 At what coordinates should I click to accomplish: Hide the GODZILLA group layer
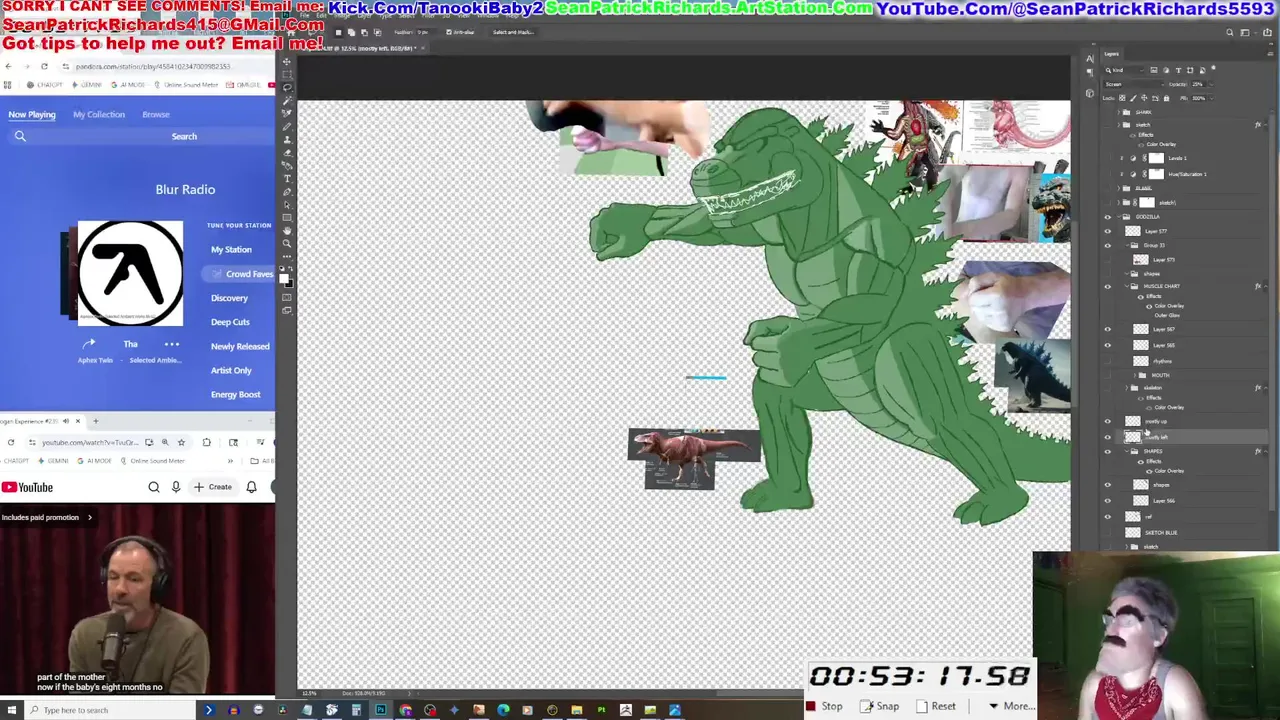(x=1107, y=217)
